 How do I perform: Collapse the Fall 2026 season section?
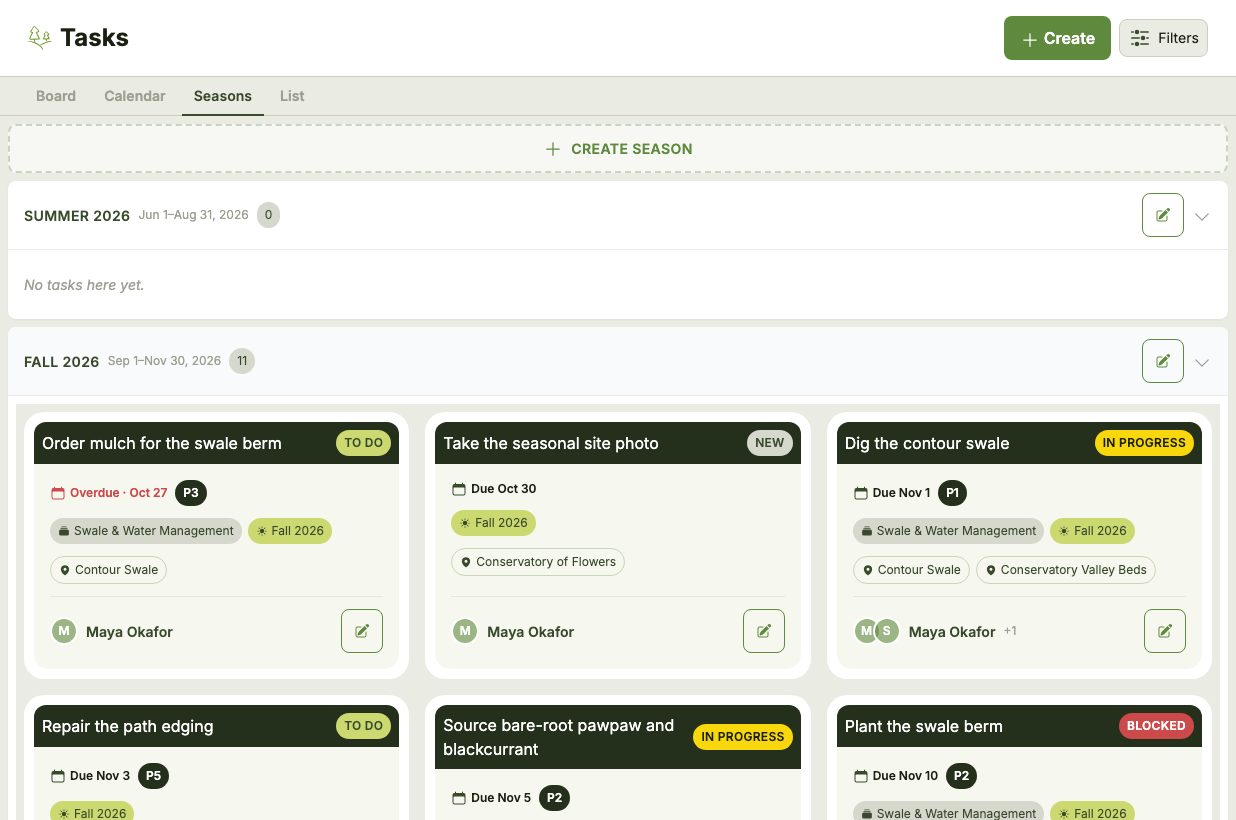point(1202,362)
